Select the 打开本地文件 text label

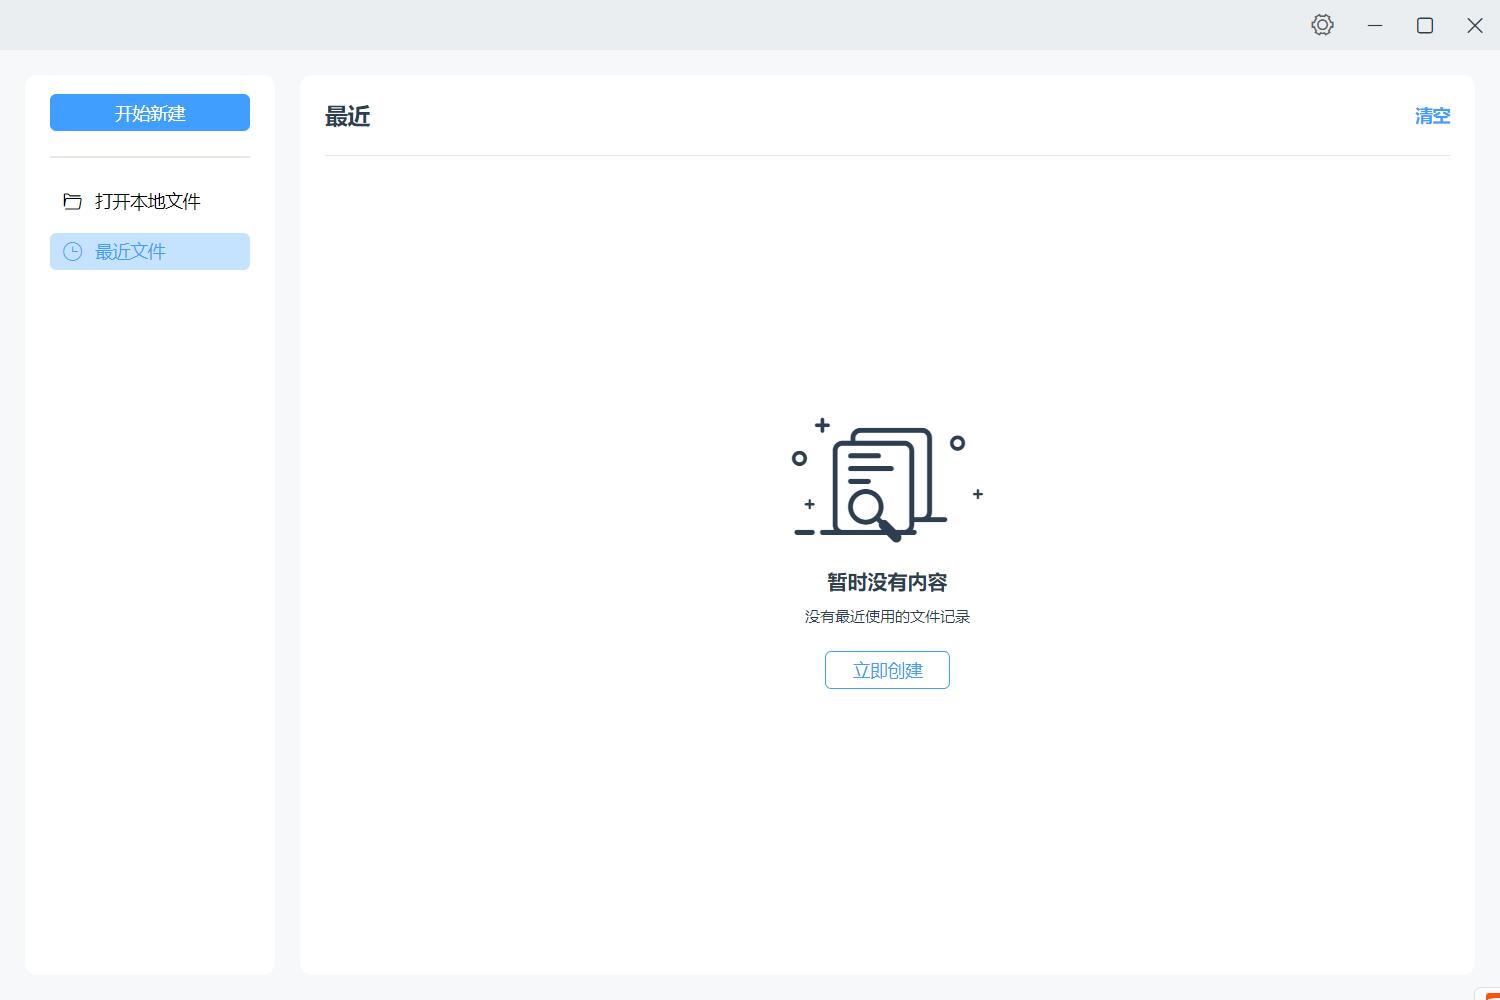tap(148, 202)
